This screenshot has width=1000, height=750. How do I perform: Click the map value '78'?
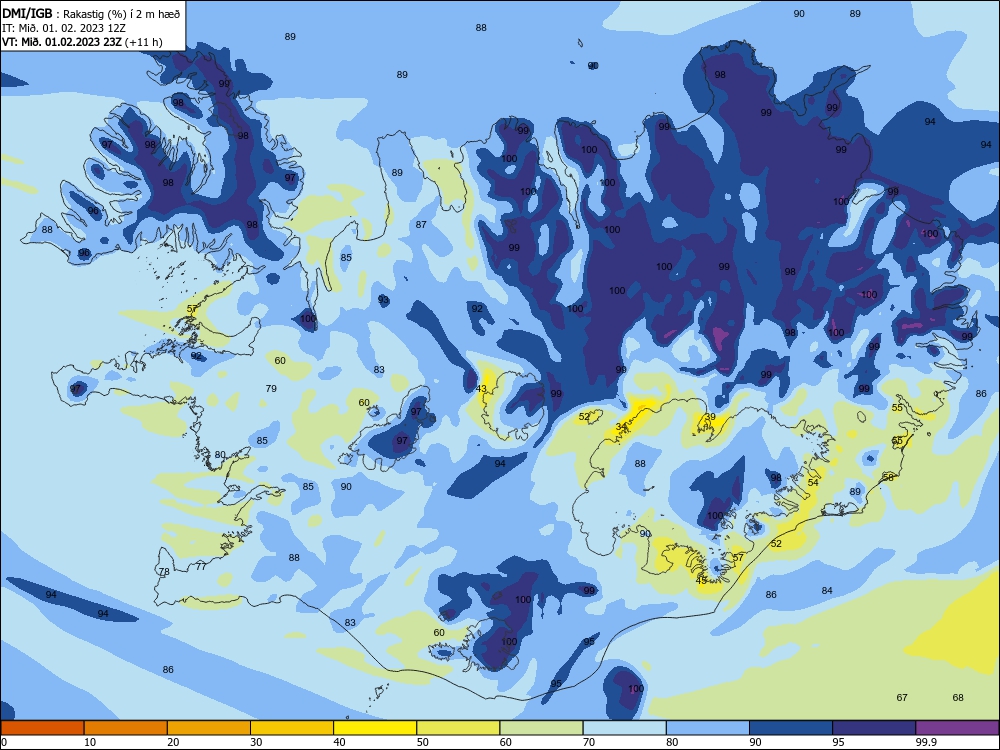164,571
